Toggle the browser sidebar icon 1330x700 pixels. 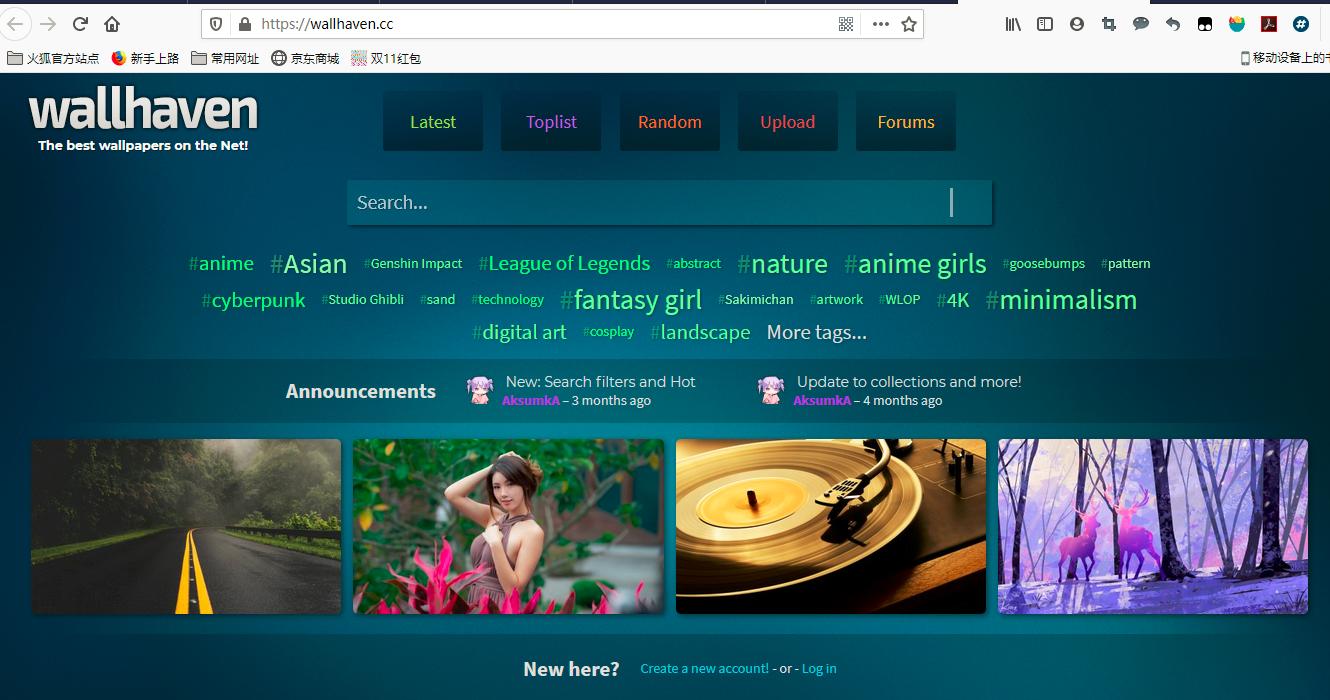click(1045, 24)
